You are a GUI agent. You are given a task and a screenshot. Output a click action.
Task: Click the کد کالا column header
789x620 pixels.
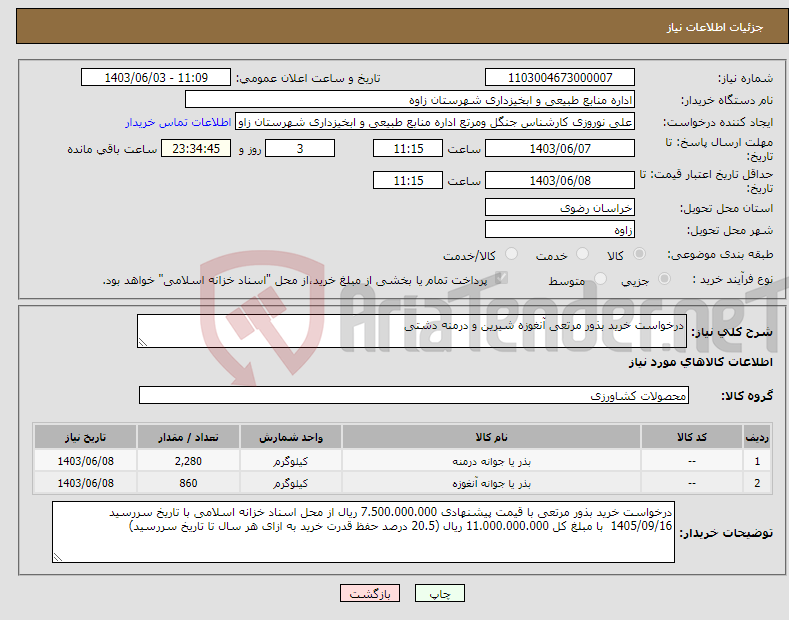[x=692, y=437]
